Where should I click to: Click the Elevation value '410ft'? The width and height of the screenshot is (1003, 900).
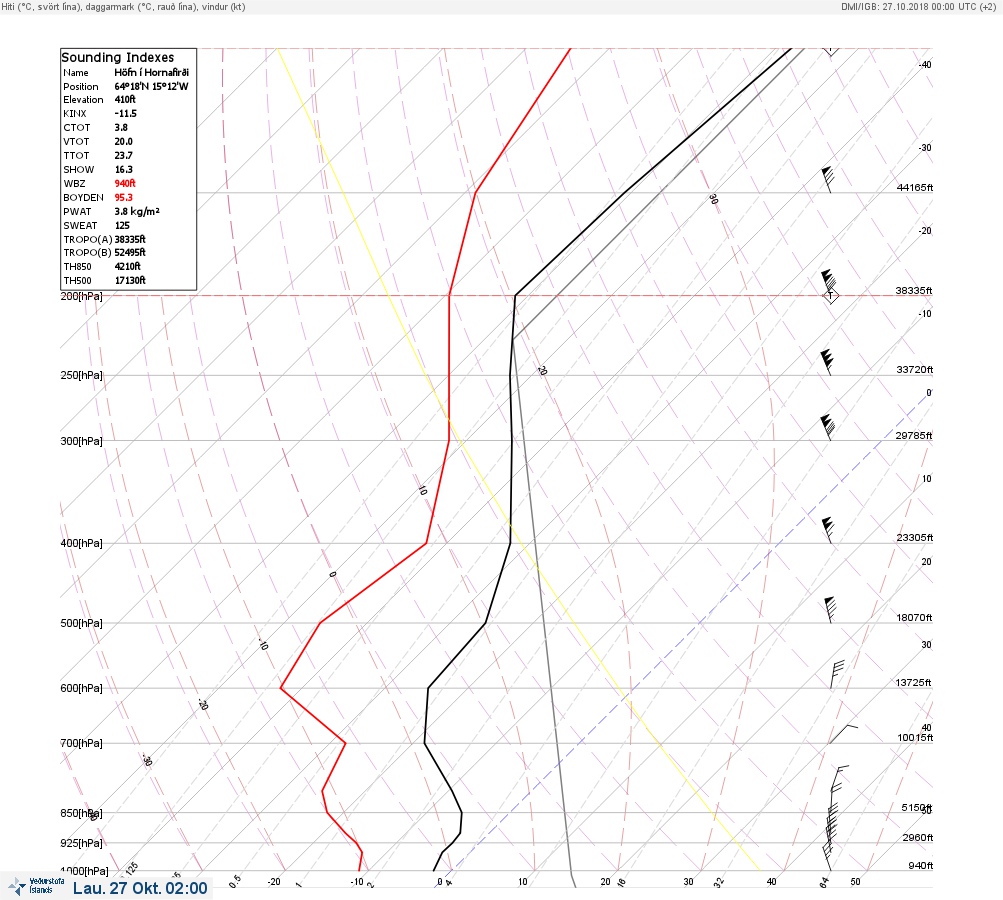(x=125, y=99)
